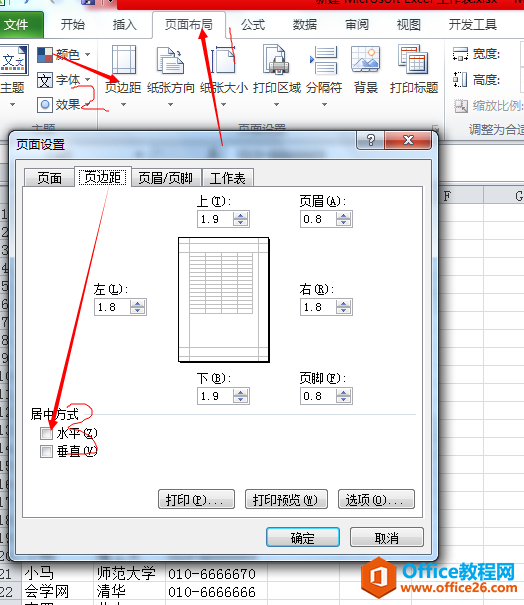Switch to the 审阅 review tab
Viewport: 524px width, 605px height.
tap(357, 25)
